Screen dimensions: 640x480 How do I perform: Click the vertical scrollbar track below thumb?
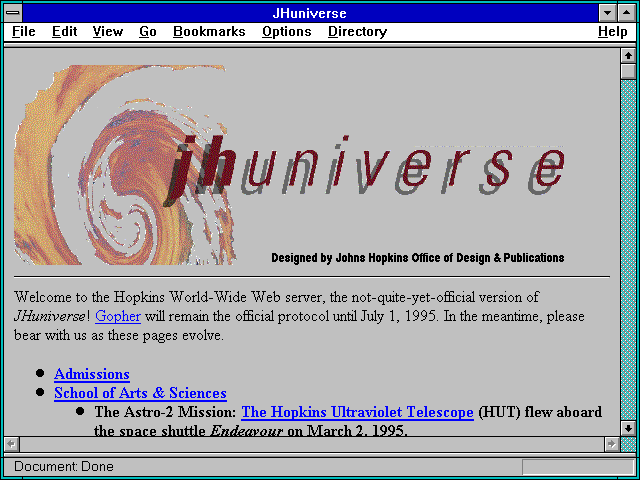[628, 250]
